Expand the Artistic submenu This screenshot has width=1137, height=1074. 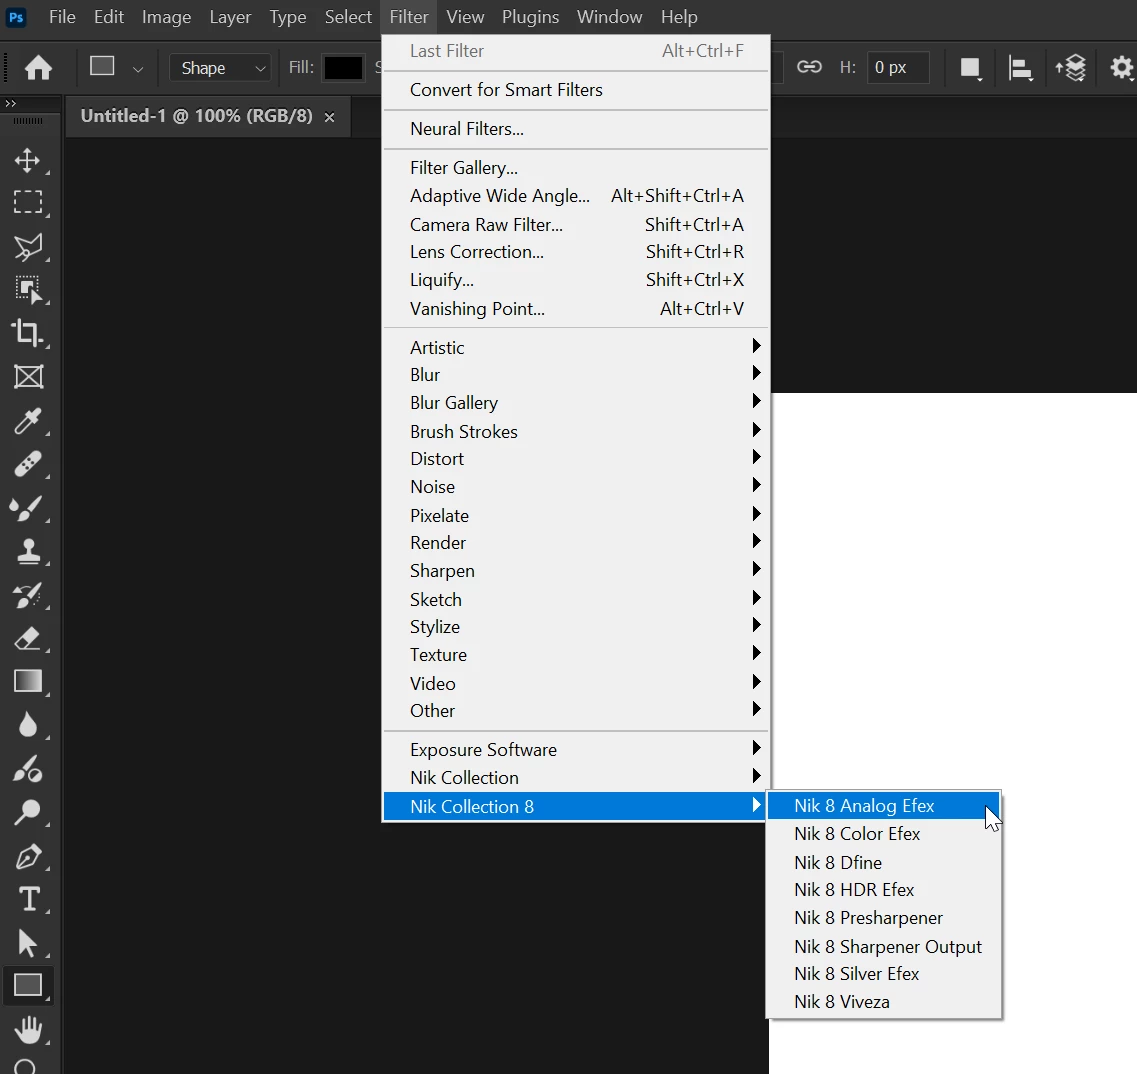pyautogui.click(x=576, y=347)
